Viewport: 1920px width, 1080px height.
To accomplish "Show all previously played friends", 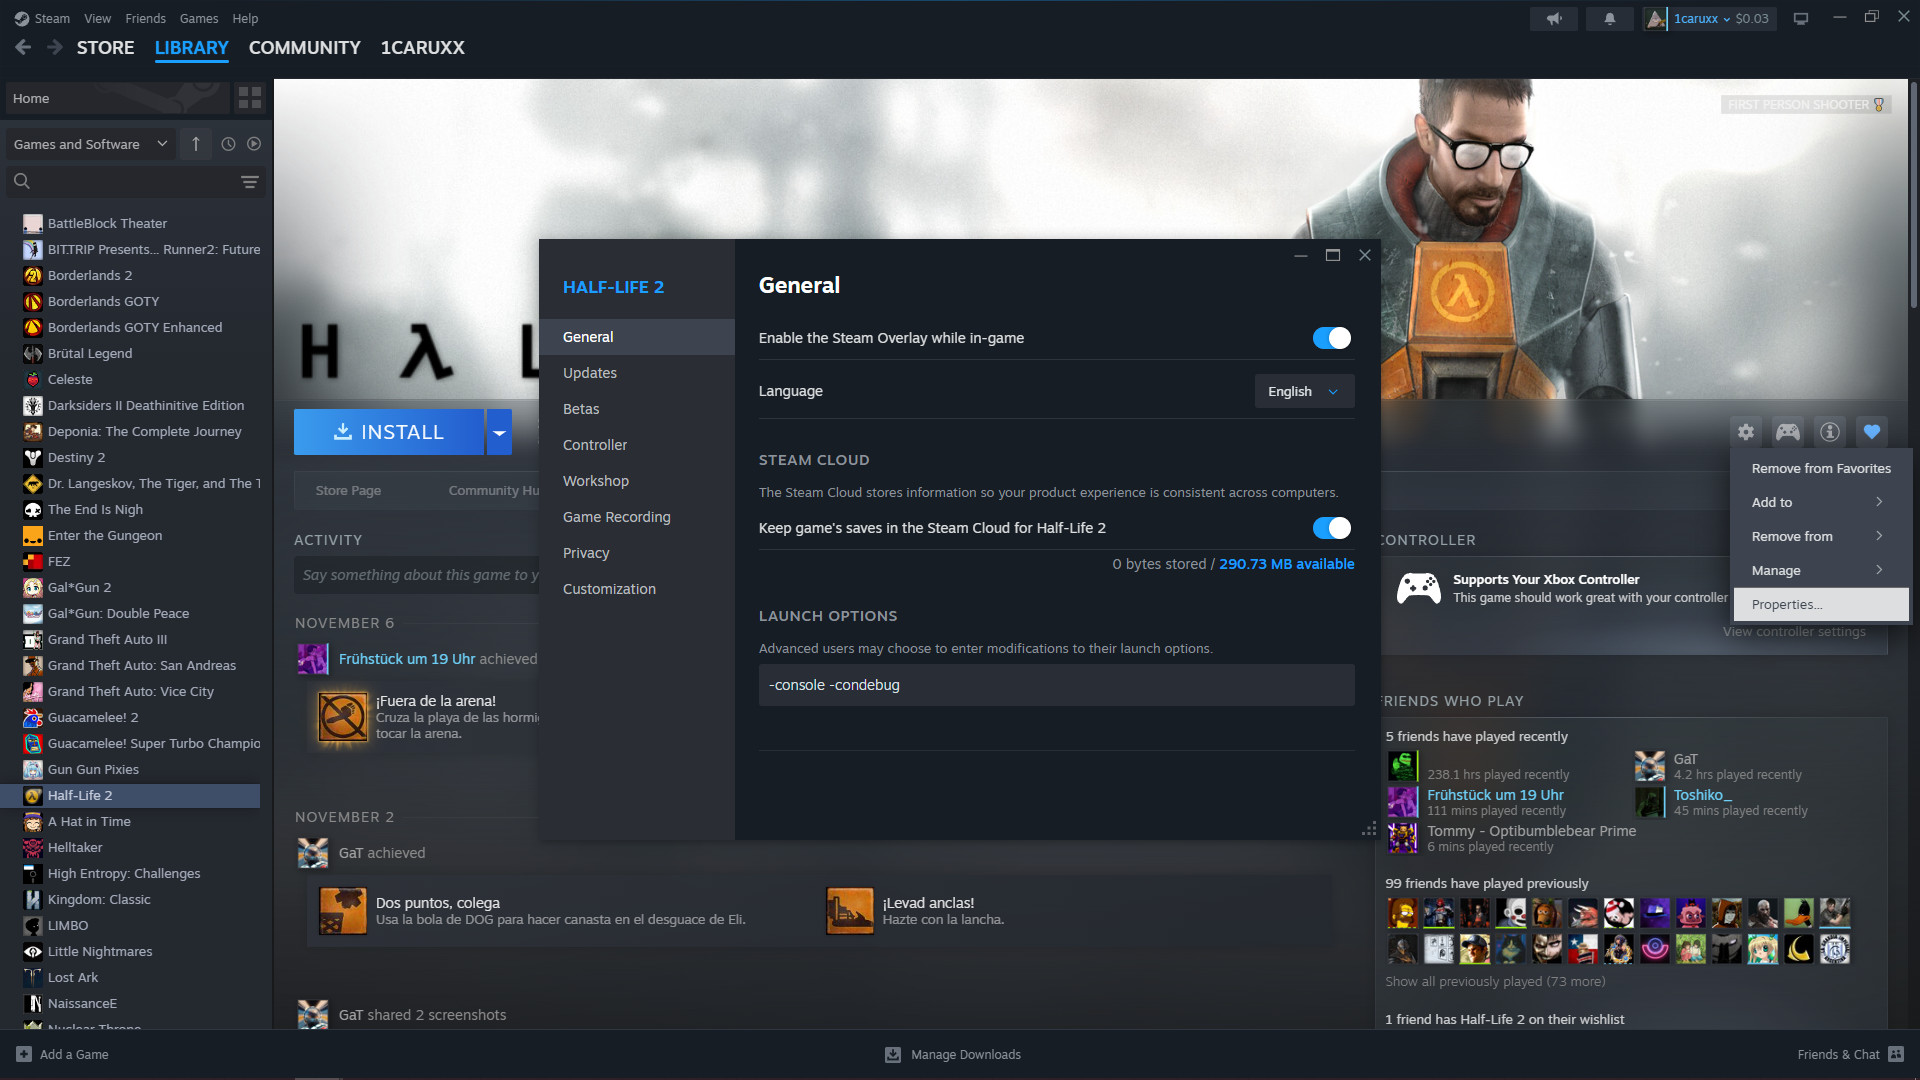I will click(x=1495, y=981).
